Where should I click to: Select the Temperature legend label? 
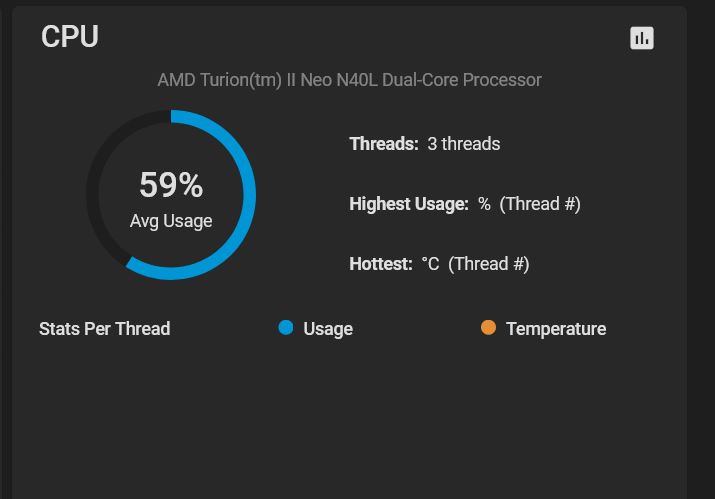tap(556, 329)
